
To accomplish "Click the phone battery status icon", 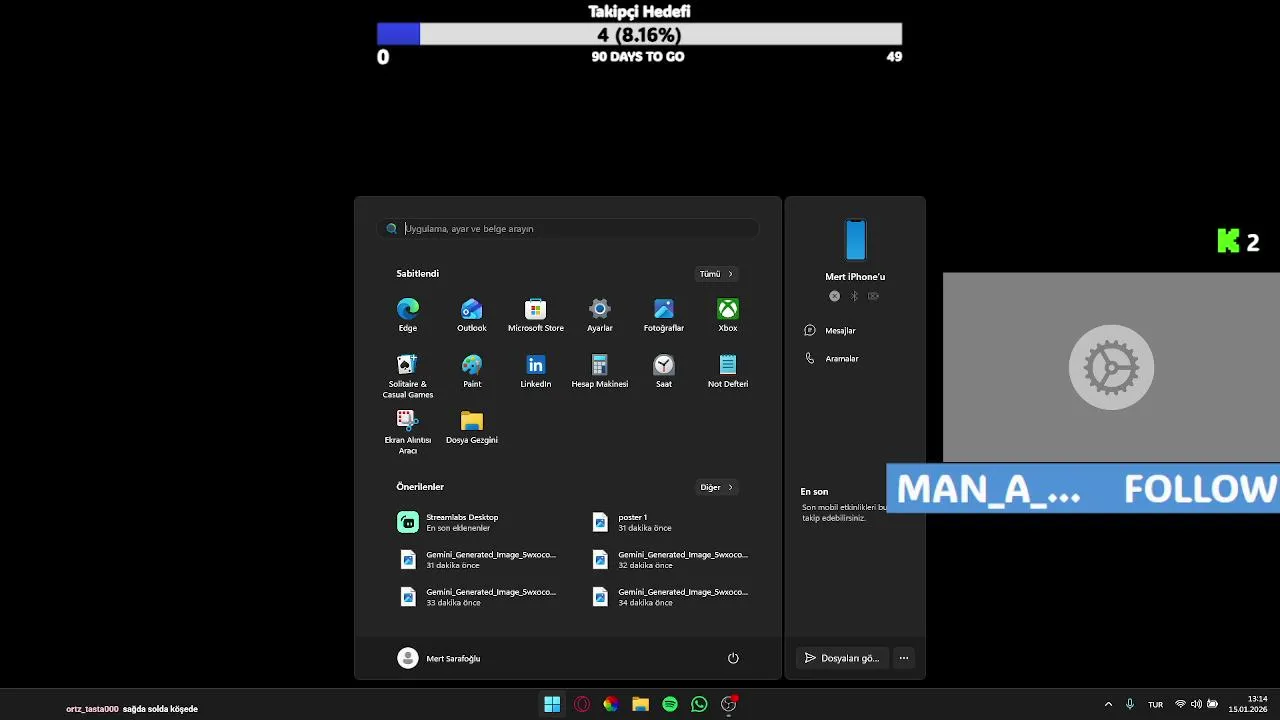I will coord(873,296).
